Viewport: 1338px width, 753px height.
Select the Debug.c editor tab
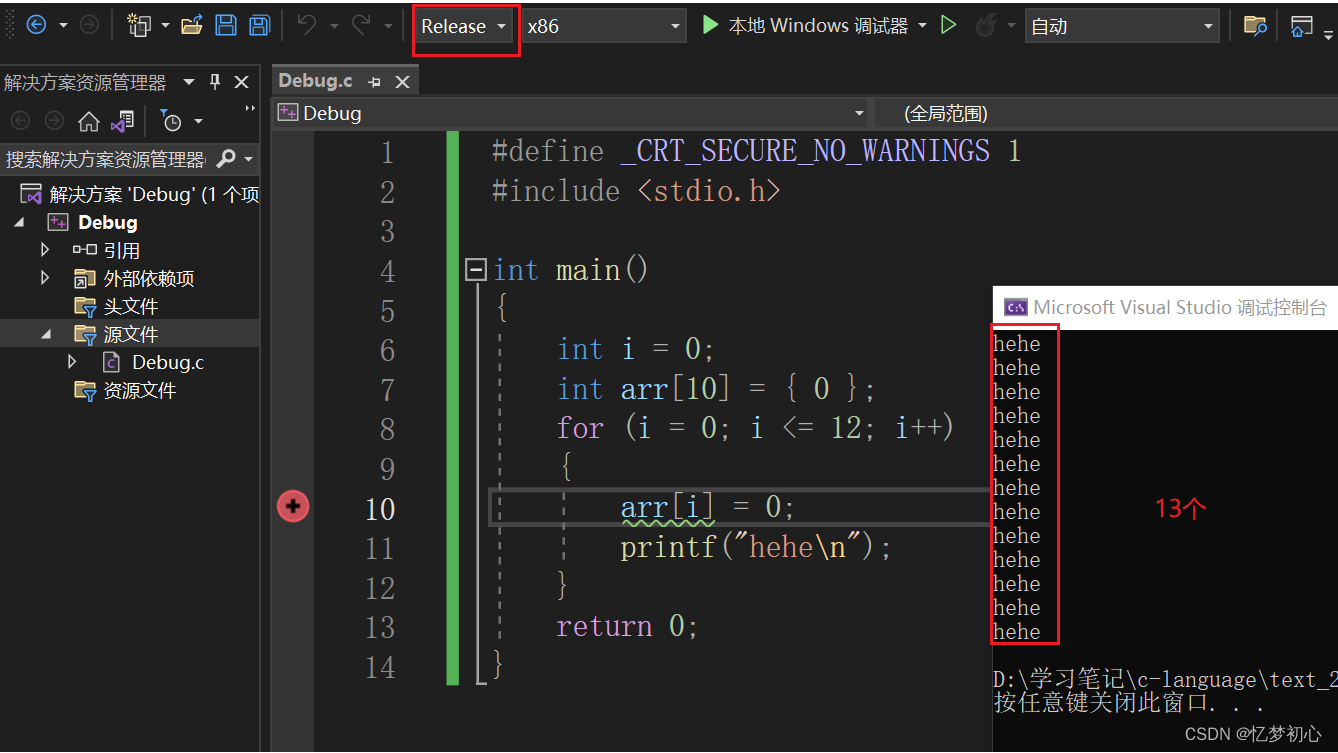[x=315, y=81]
